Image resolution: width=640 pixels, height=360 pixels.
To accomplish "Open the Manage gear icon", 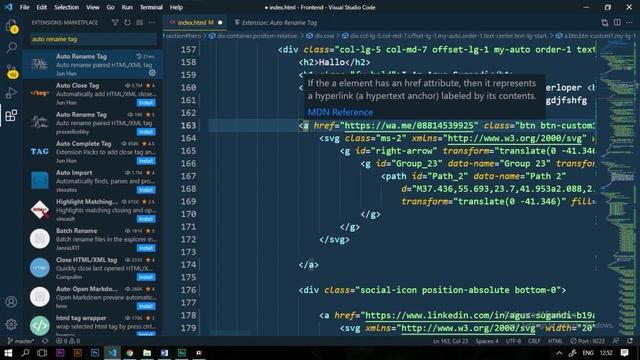I will (x=11, y=324).
